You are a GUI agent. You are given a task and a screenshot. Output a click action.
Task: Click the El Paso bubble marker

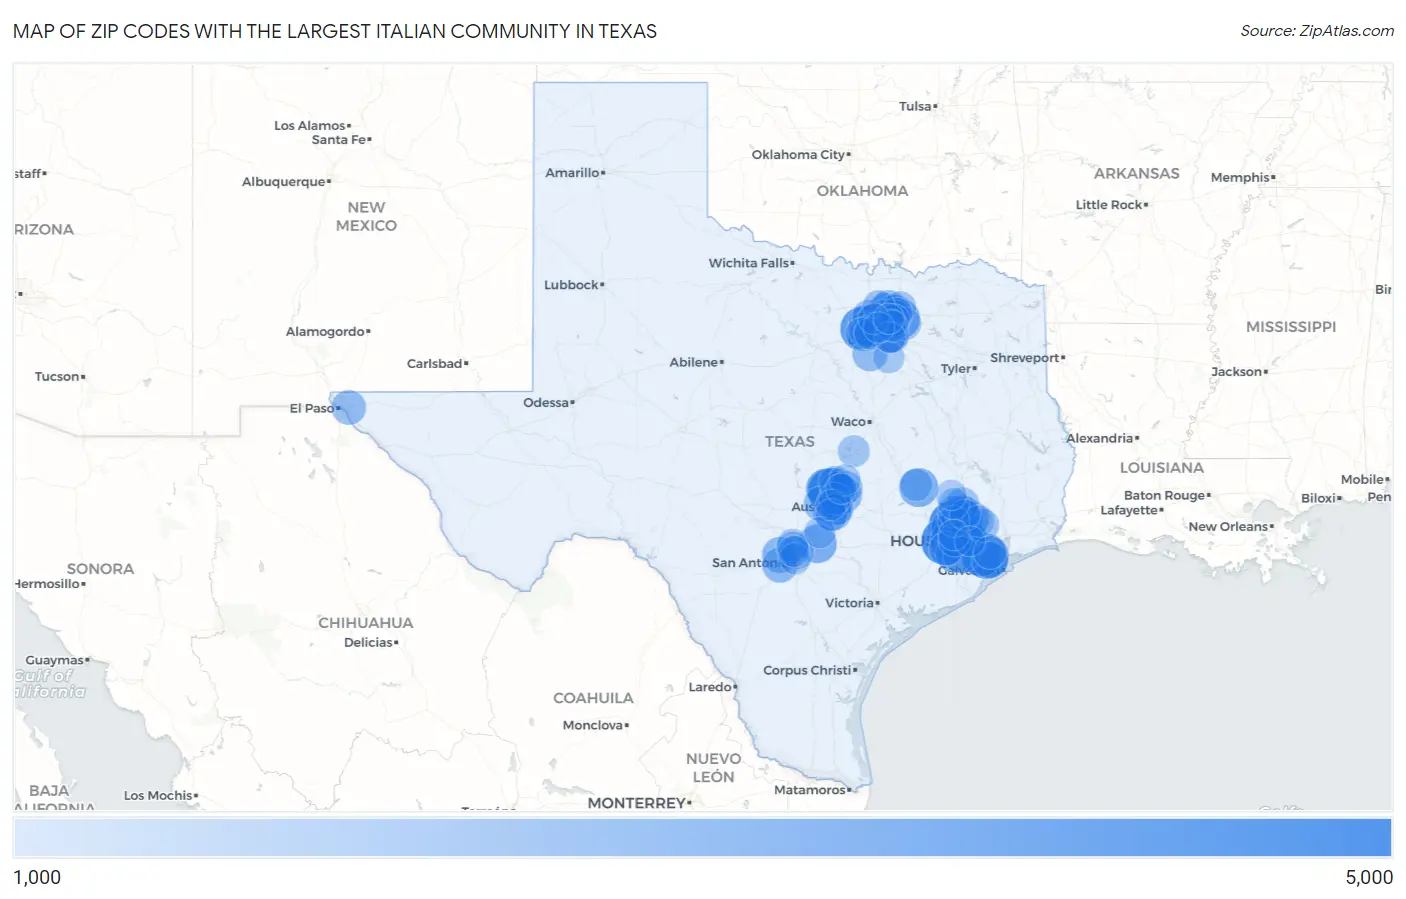(x=348, y=407)
